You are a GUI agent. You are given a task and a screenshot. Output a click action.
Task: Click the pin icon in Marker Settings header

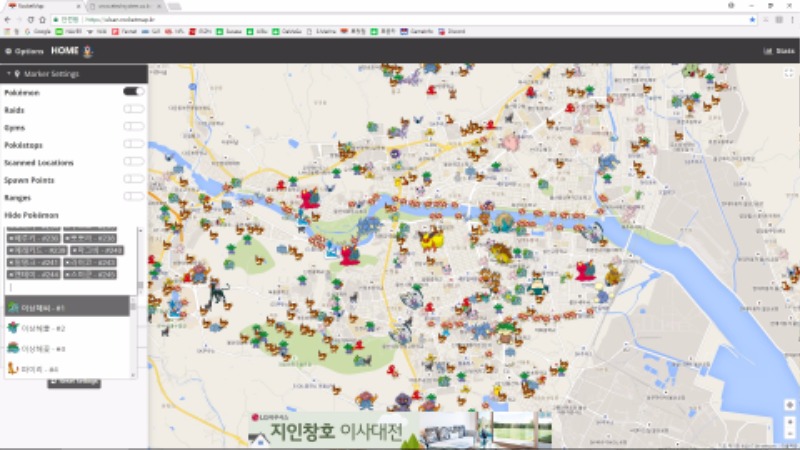[17, 74]
